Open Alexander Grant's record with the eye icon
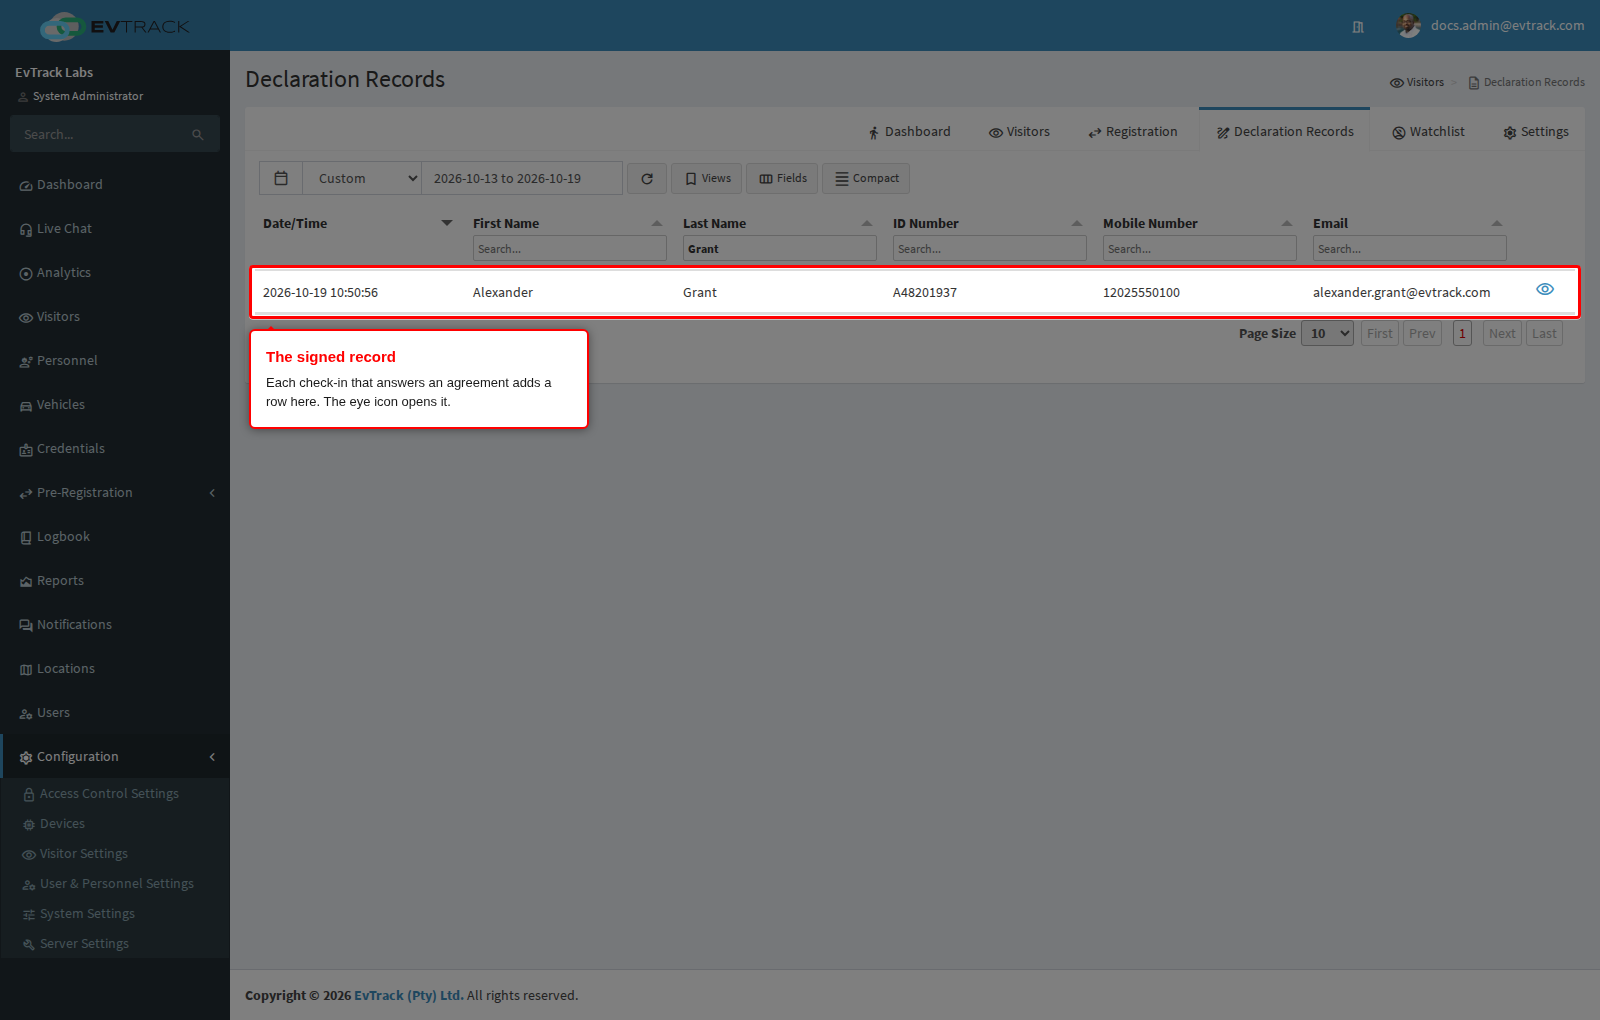This screenshot has height=1020, width=1600. pos(1545,289)
